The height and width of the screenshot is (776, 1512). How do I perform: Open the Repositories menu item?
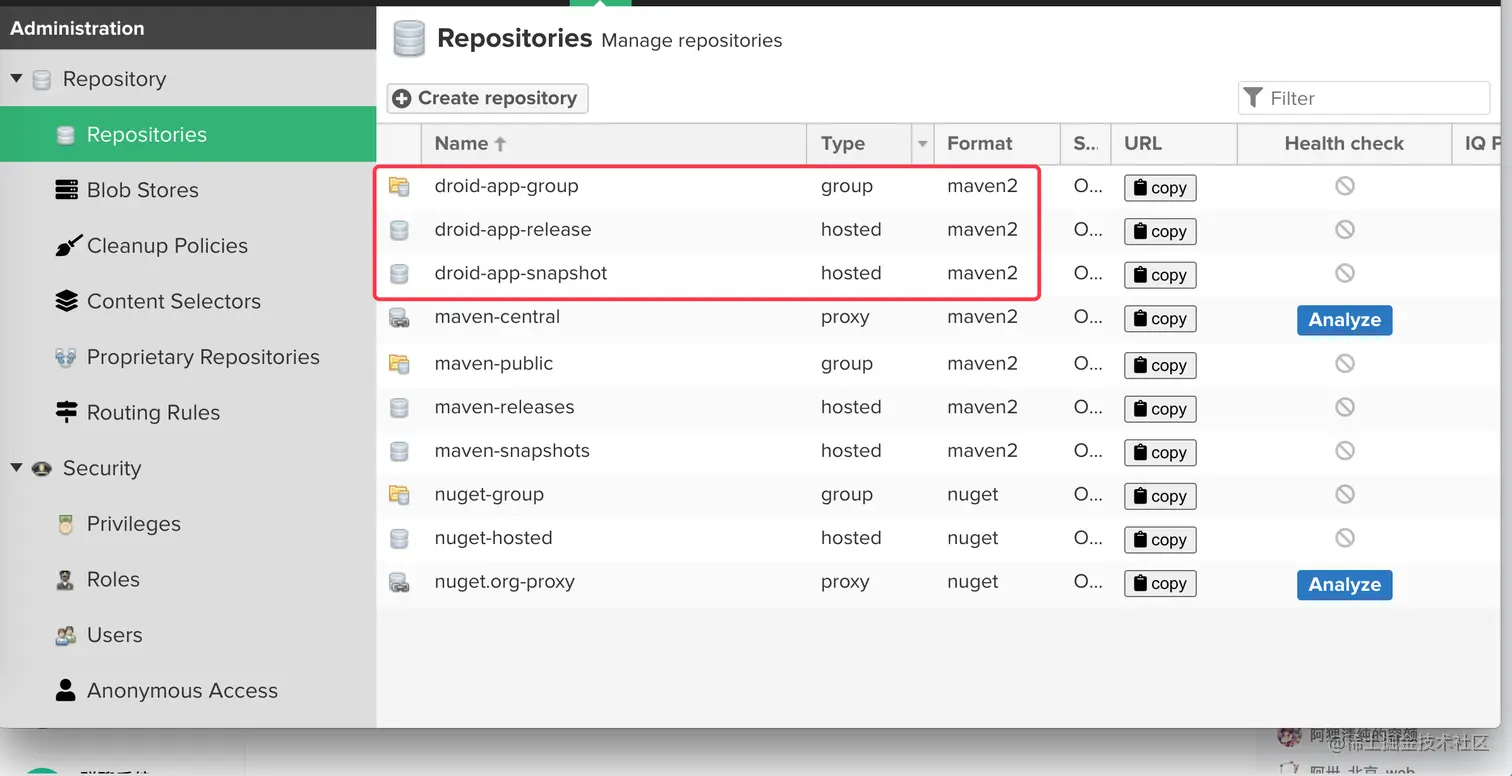[146, 135]
